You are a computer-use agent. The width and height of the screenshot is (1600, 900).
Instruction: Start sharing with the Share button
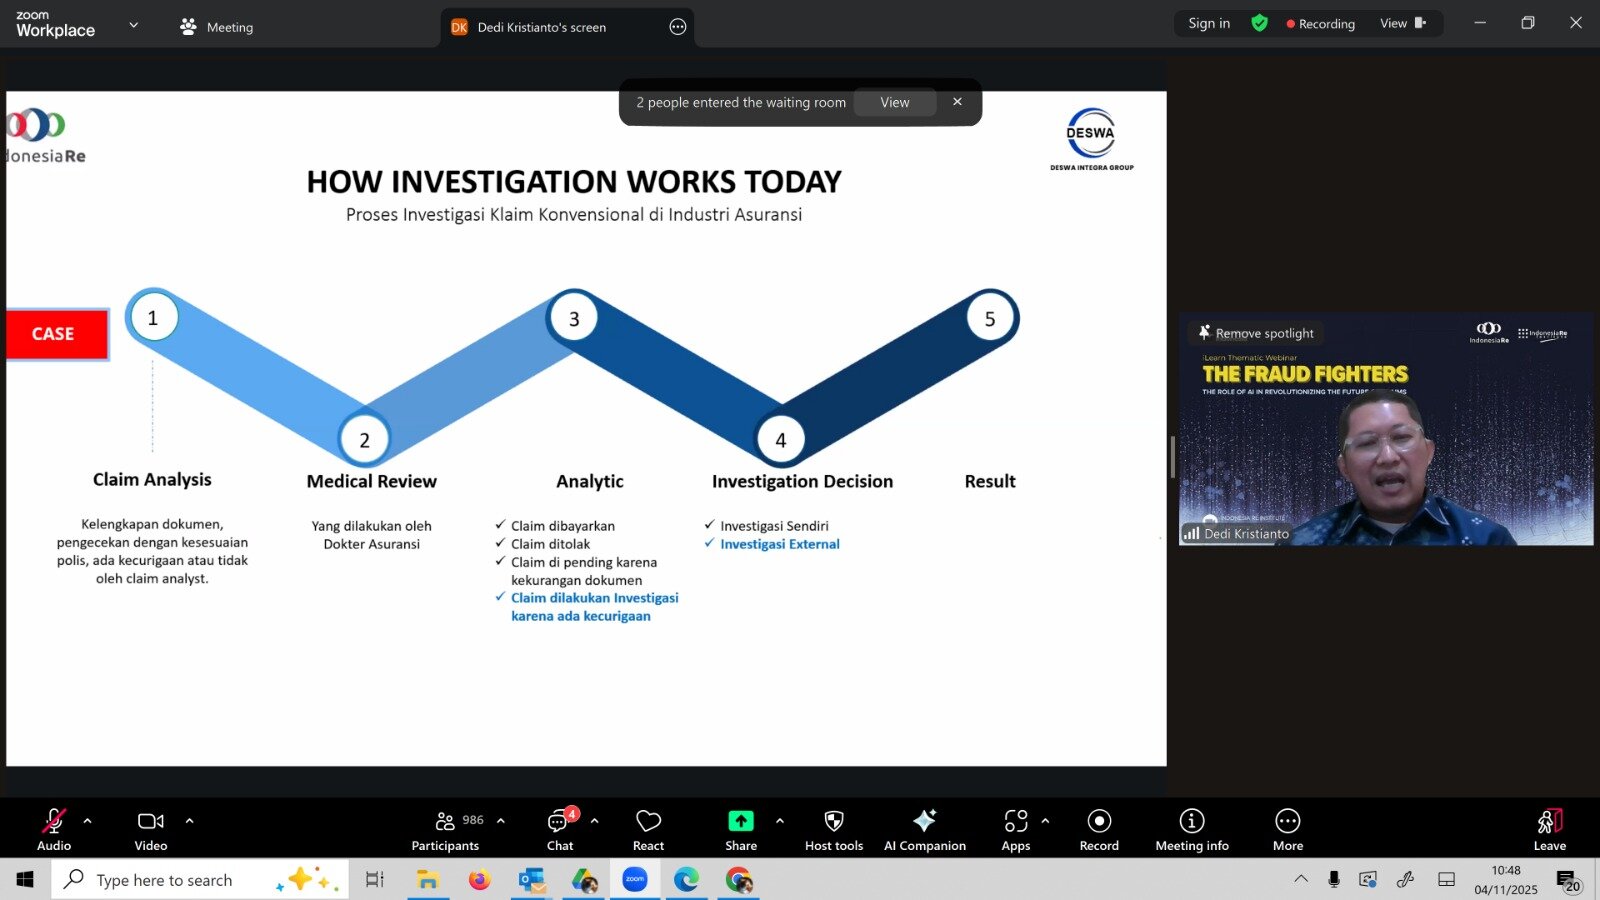pyautogui.click(x=740, y=828)
